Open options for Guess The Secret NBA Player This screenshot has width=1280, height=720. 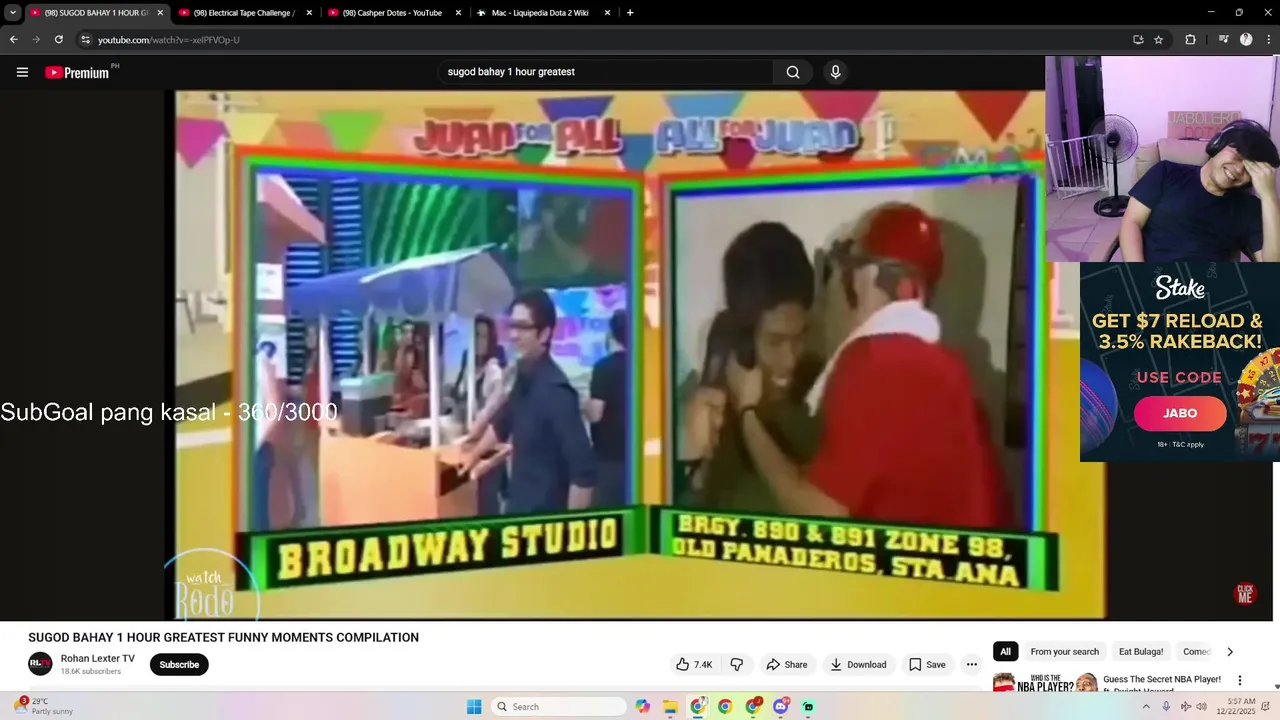tap(1239, 680)
